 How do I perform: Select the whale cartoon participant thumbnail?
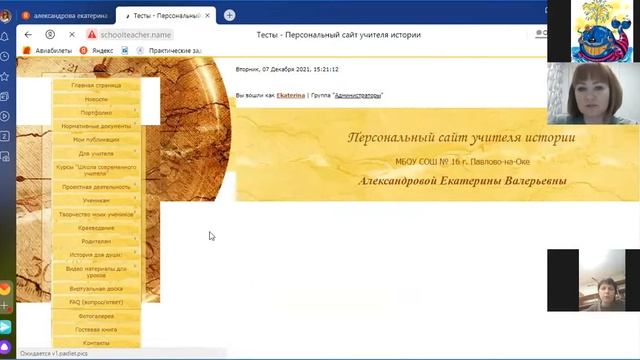[x=593, y=31]
